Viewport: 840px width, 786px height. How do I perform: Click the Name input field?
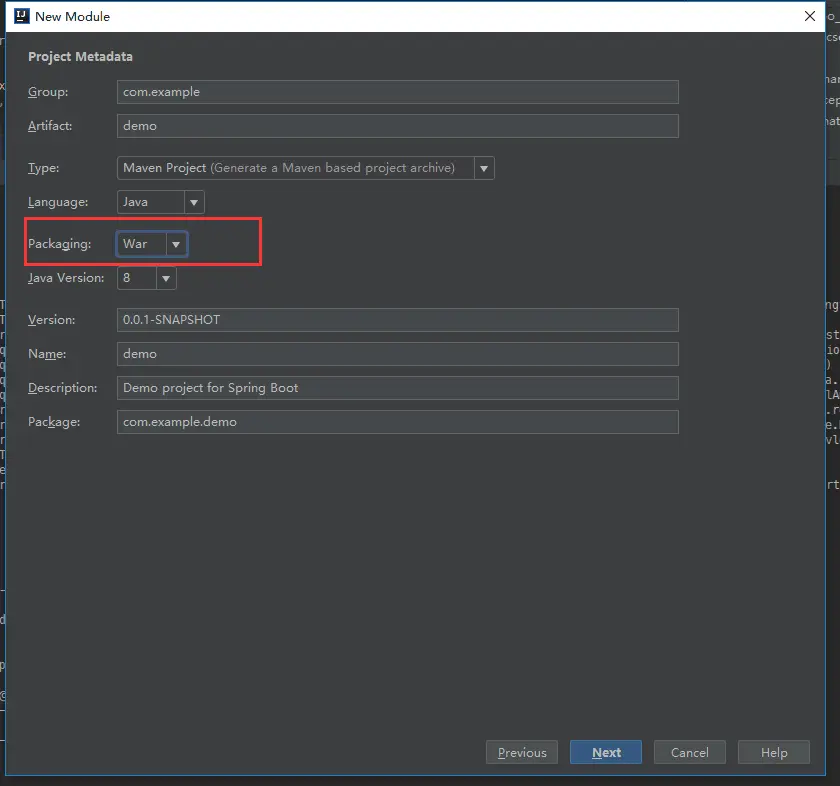[398, 354]
